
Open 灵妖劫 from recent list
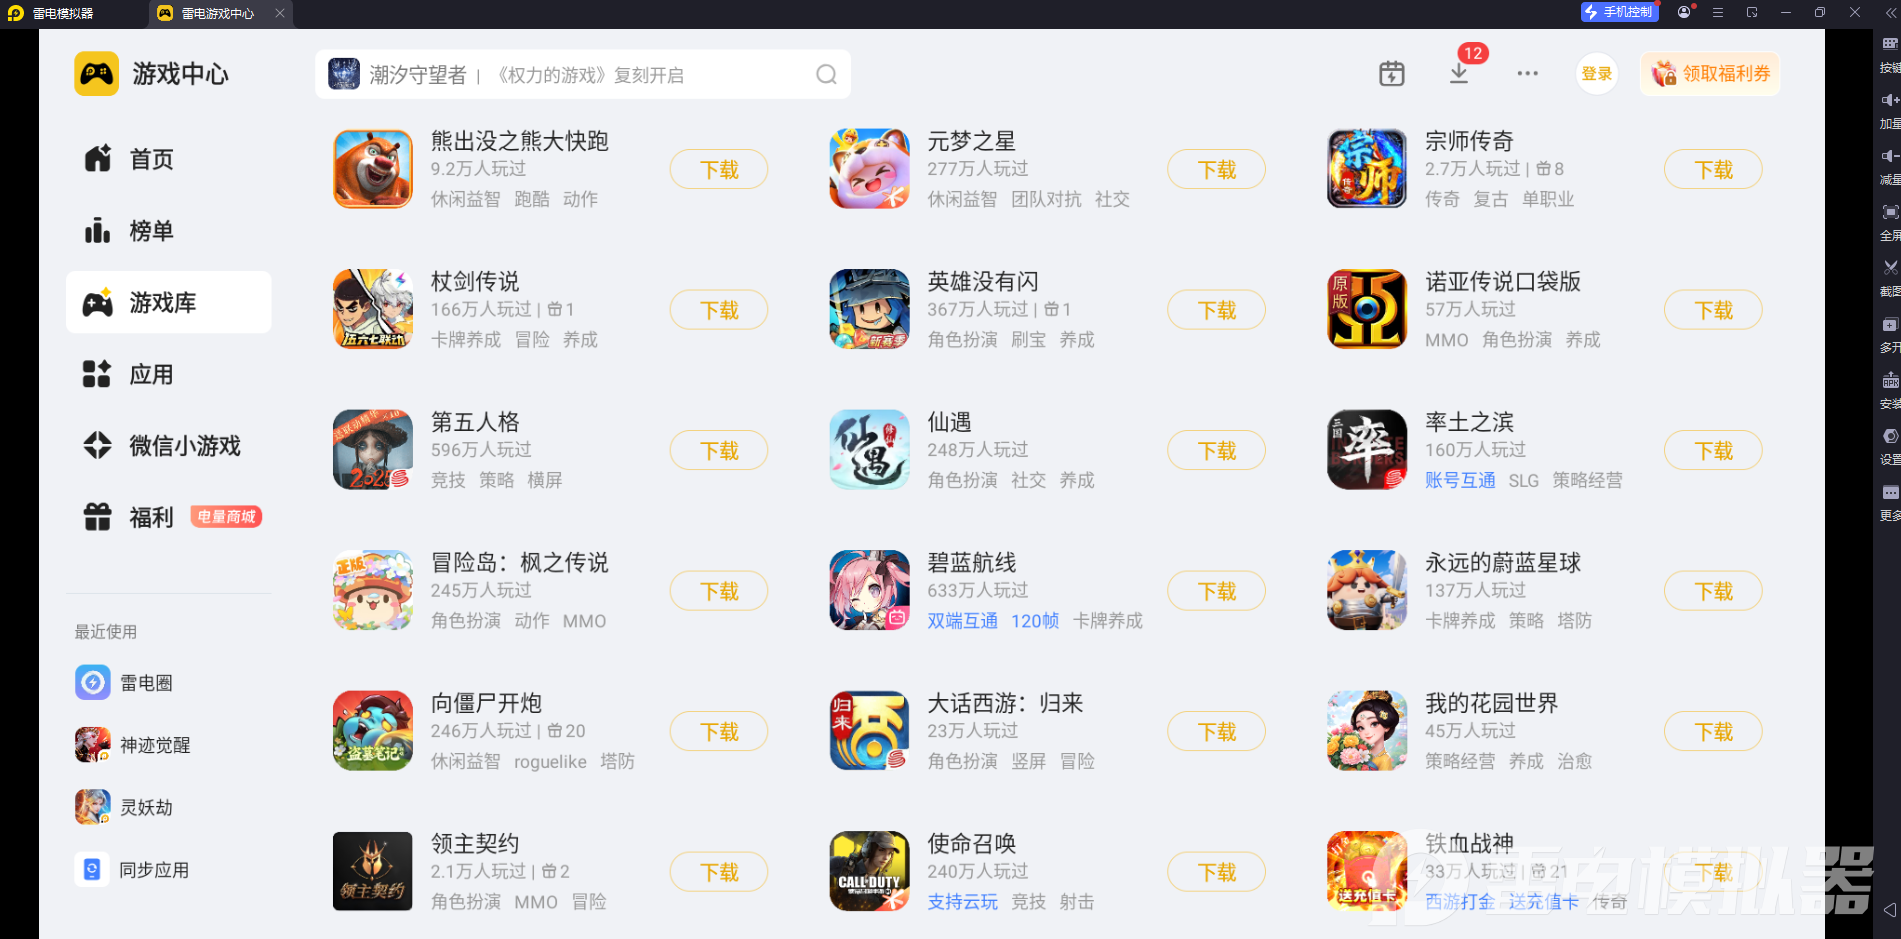[124, 807]
